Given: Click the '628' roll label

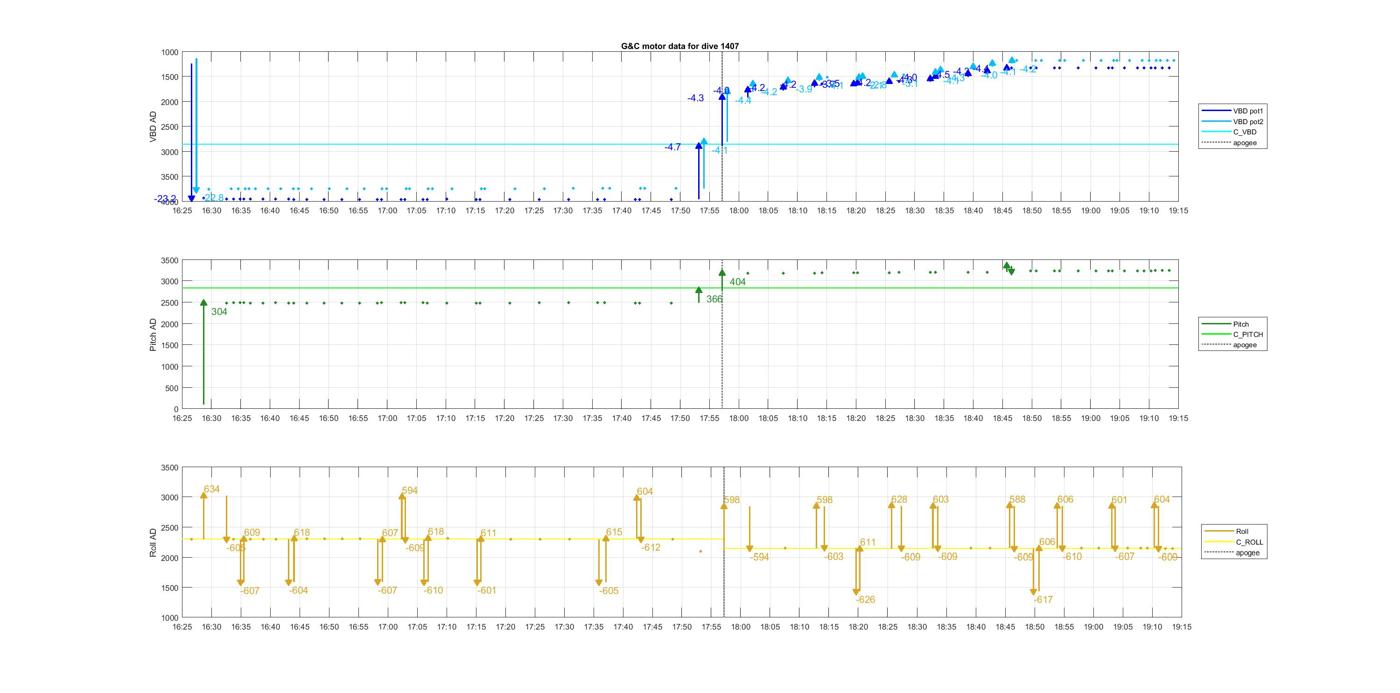Looking at the screenshot, I should tap(899, 500).
